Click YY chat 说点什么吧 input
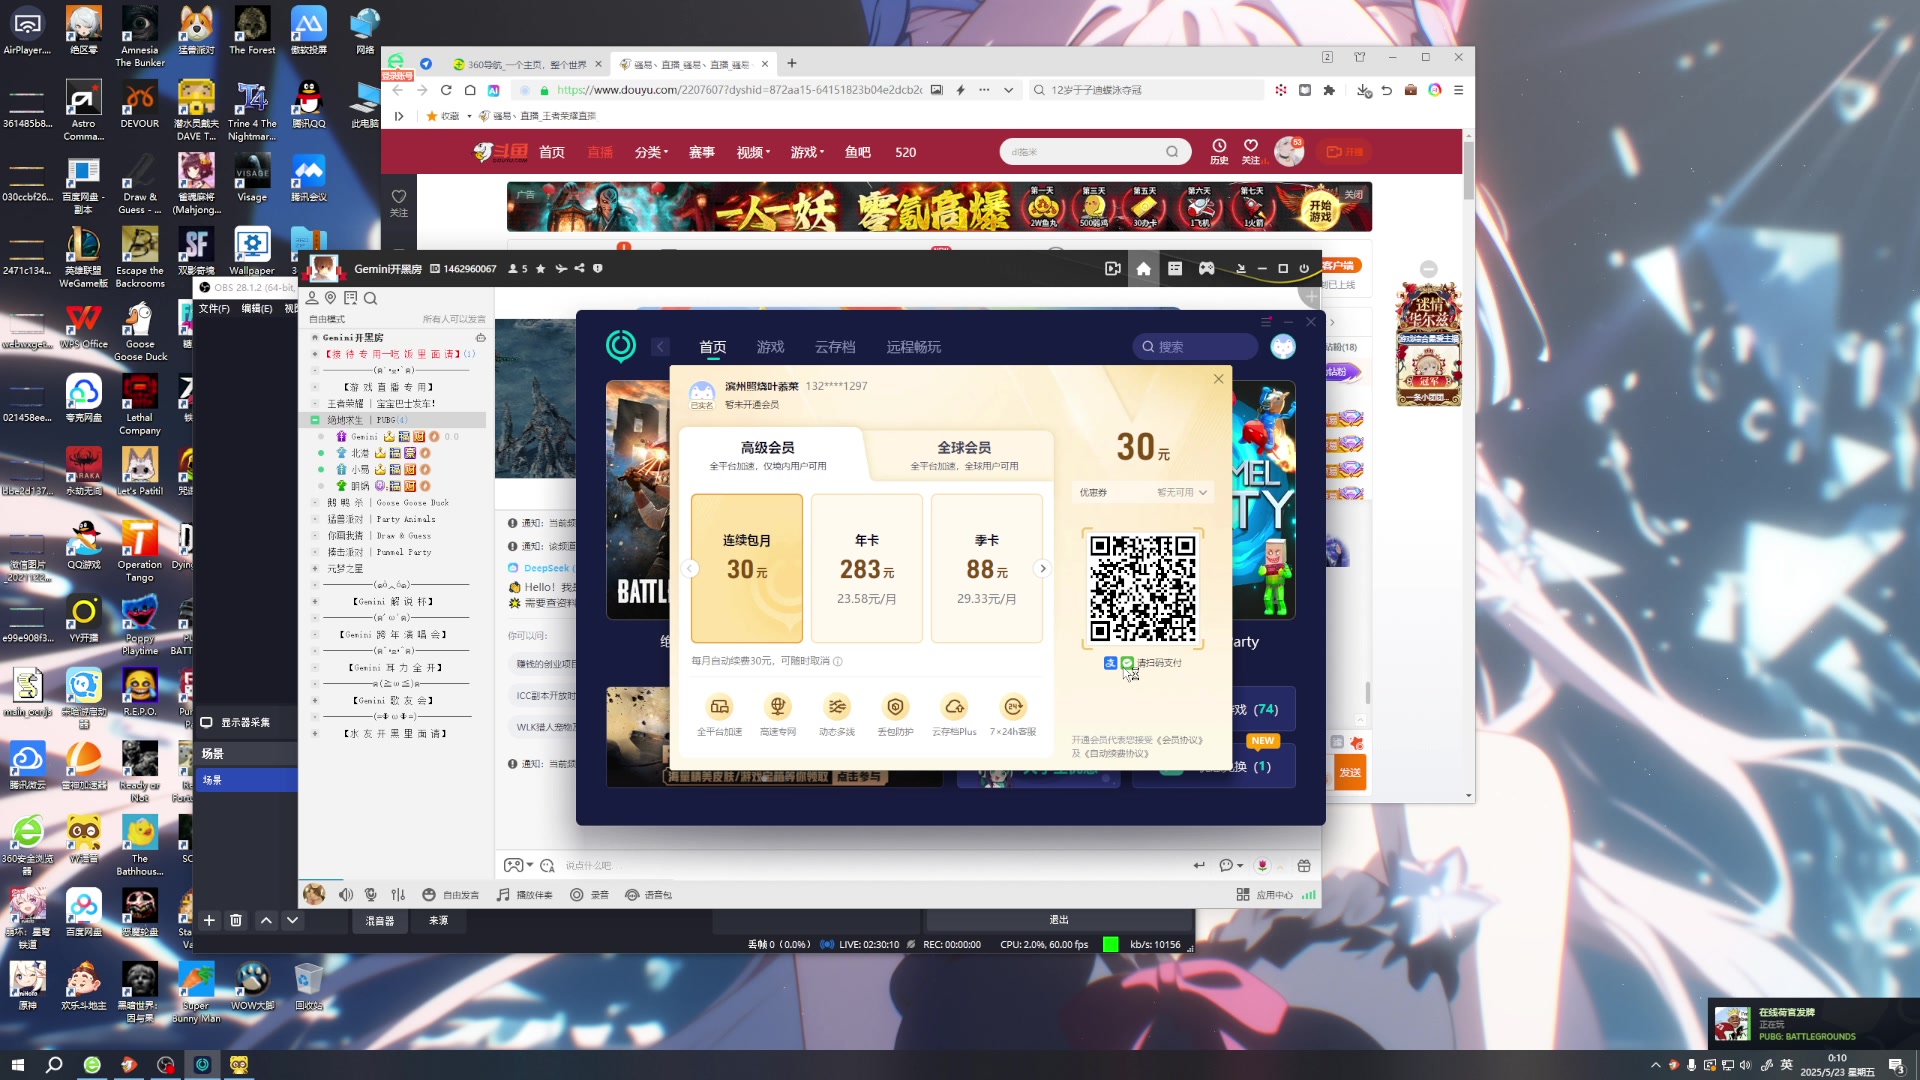 click(x=870, y=865)
